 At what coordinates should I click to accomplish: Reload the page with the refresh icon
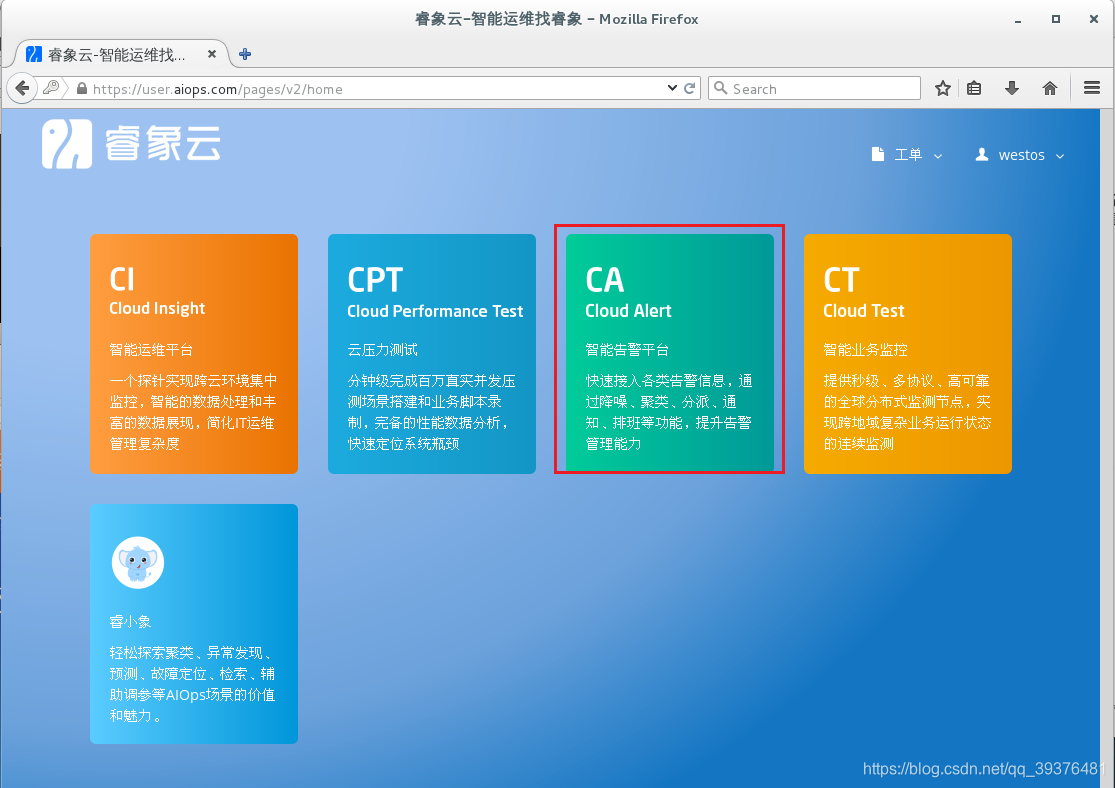coord(689,88)
